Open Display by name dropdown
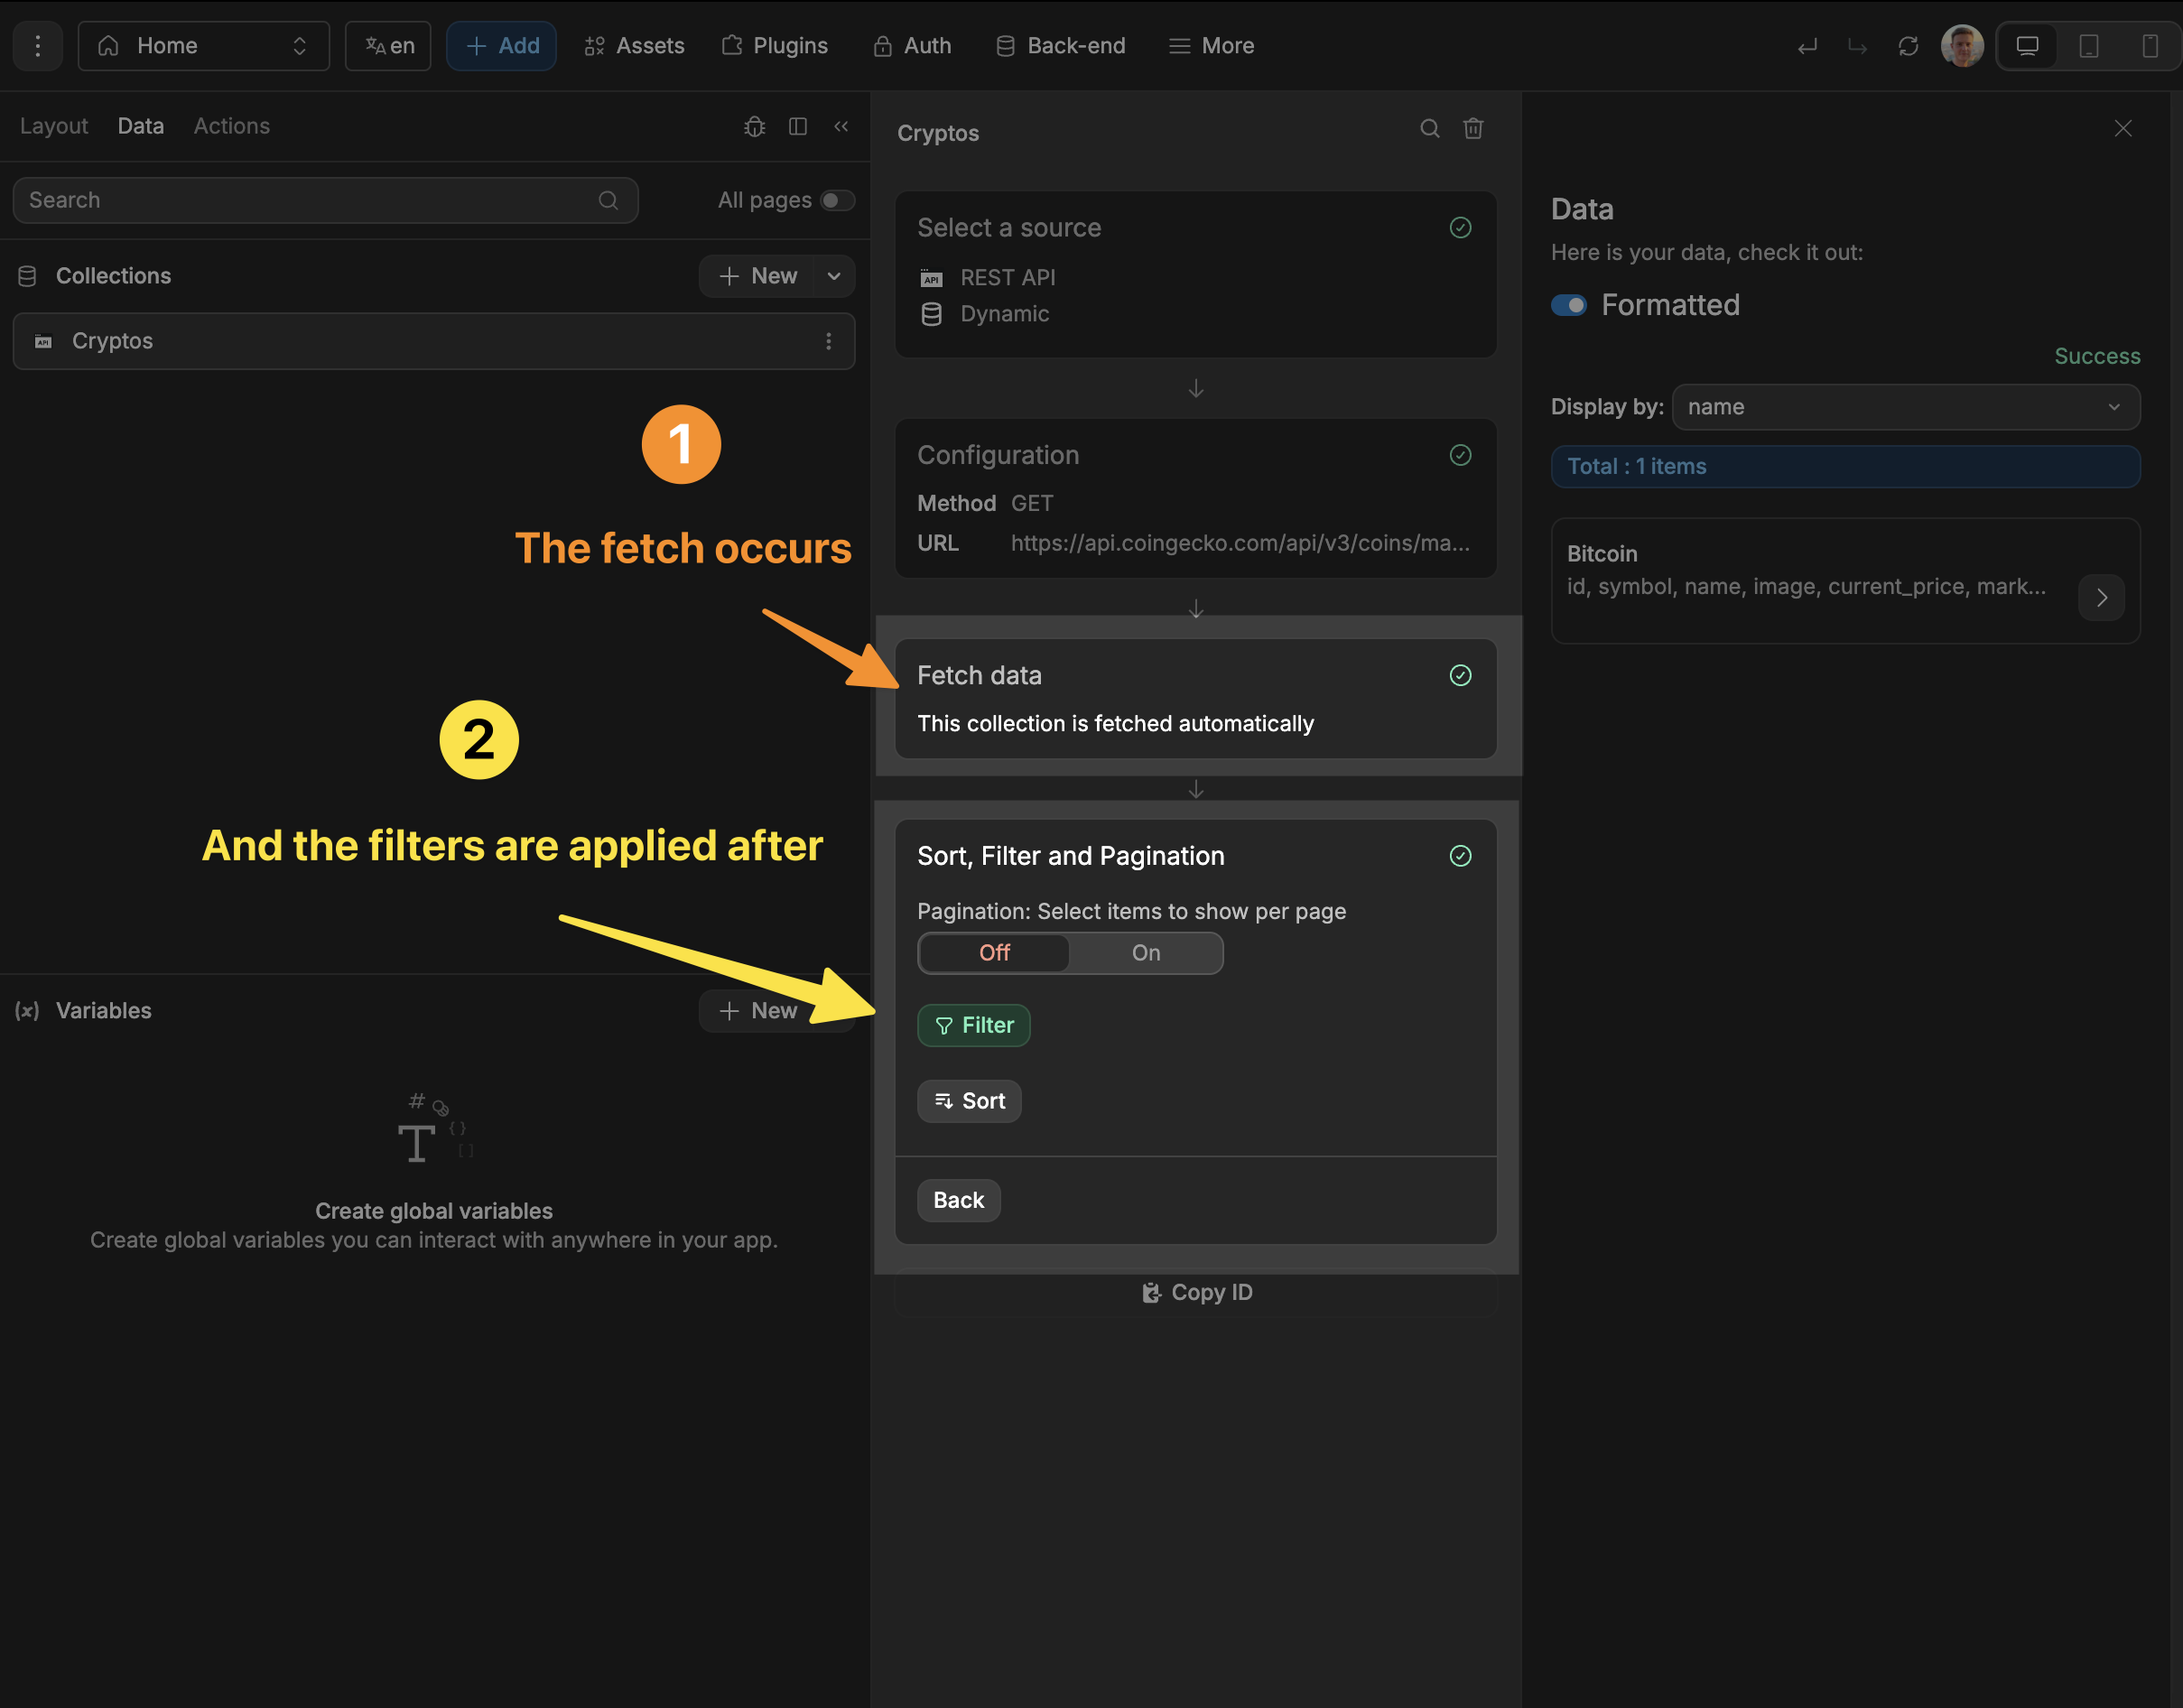Screen dimensions: 2183x1708 [1905, 407]
